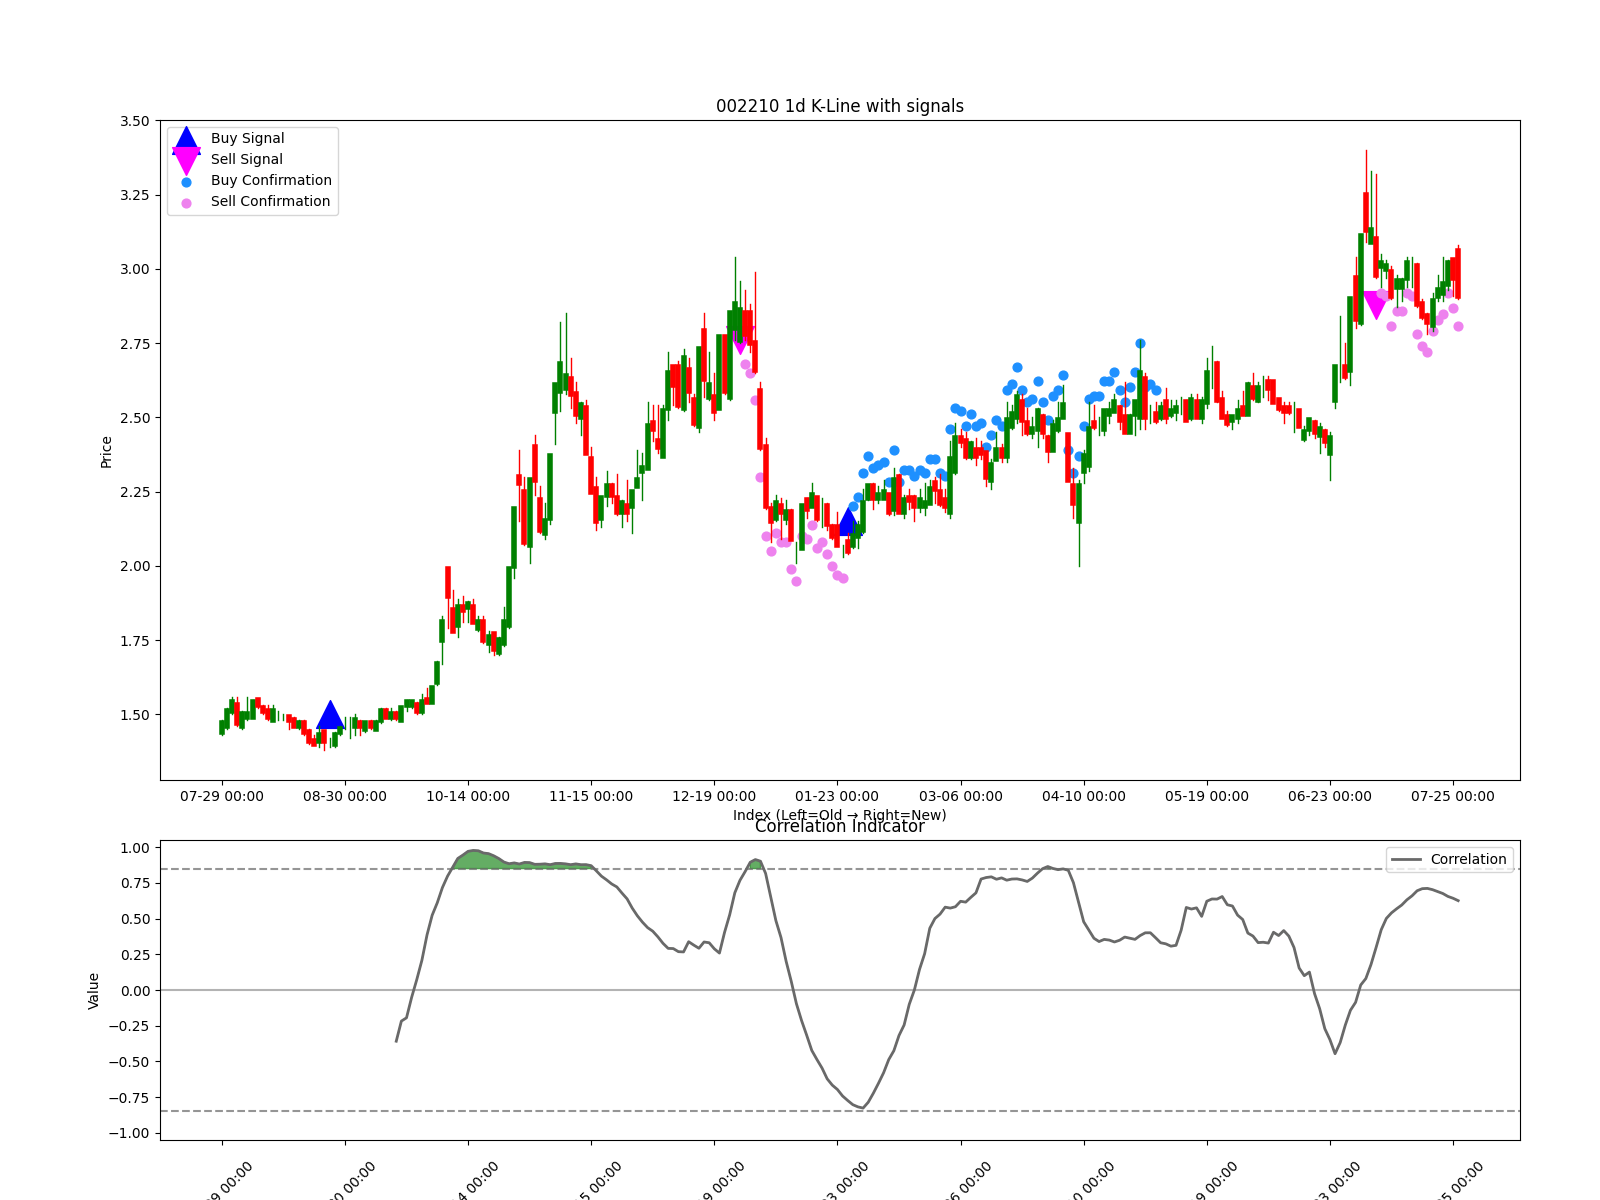Image resolution: width=1600 pixels, height=1200 pixels.
Task: Click the 'Correlation Indicator' chart title
Action: coord(840,826)
